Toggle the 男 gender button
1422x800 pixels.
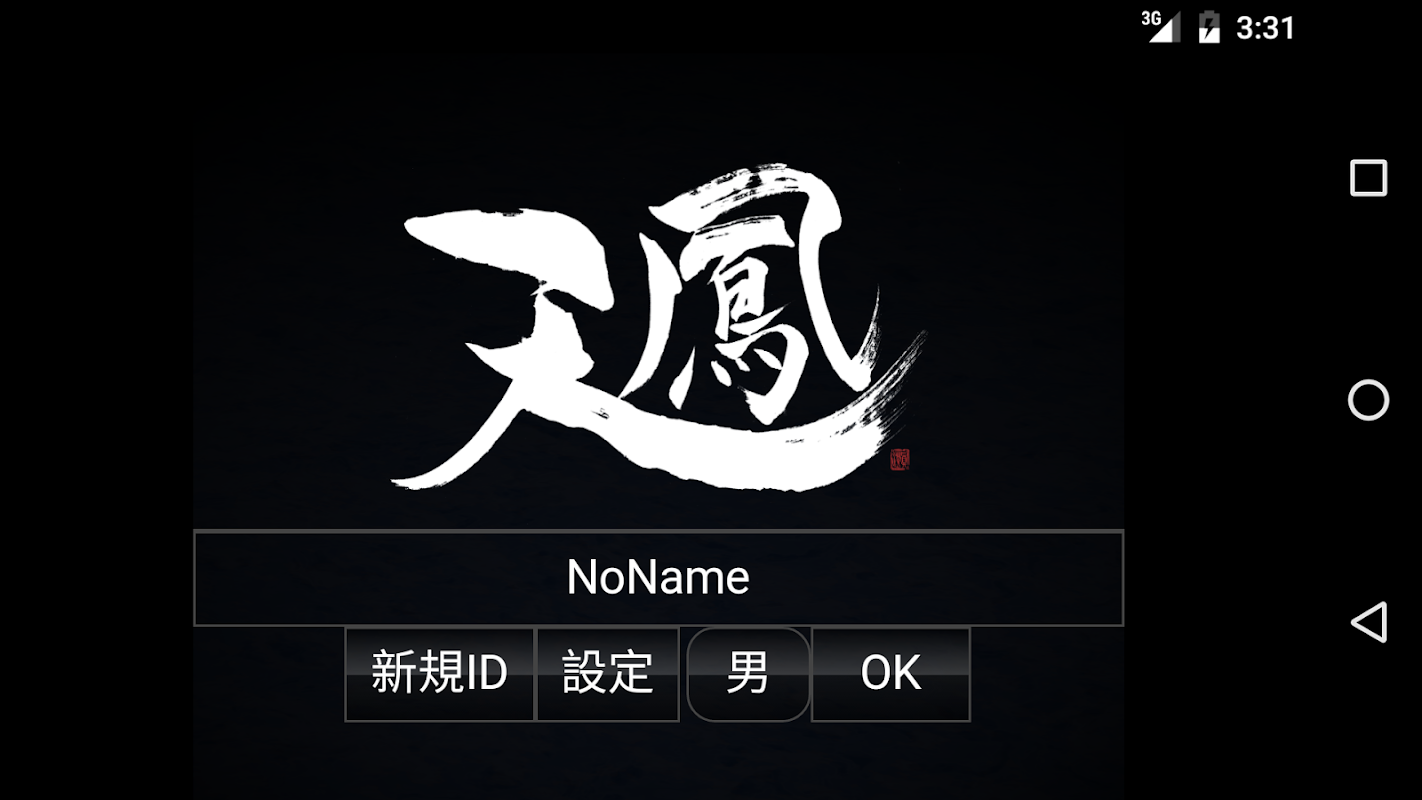[x=748, y=674]
